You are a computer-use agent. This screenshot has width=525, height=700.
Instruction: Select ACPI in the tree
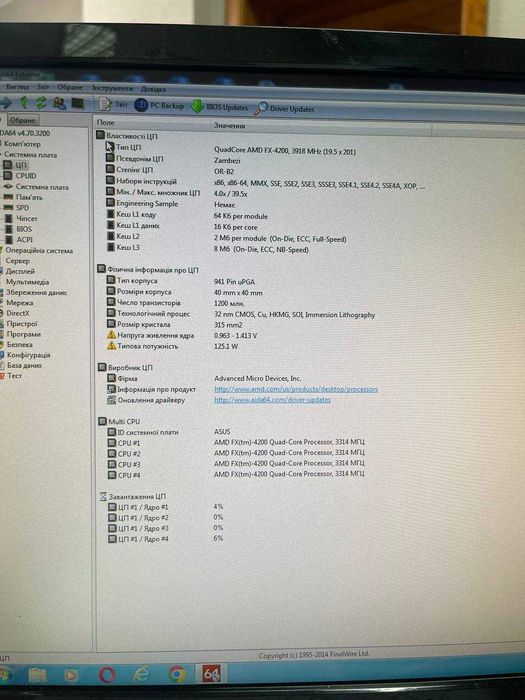click(x=25, y=240)
